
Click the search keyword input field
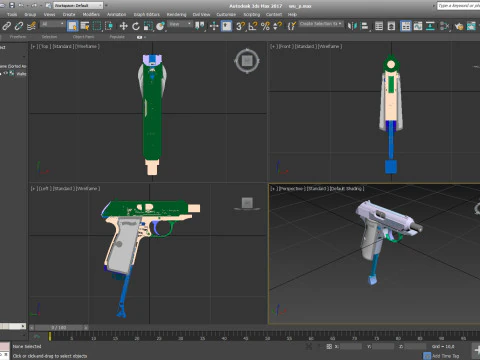459,6
